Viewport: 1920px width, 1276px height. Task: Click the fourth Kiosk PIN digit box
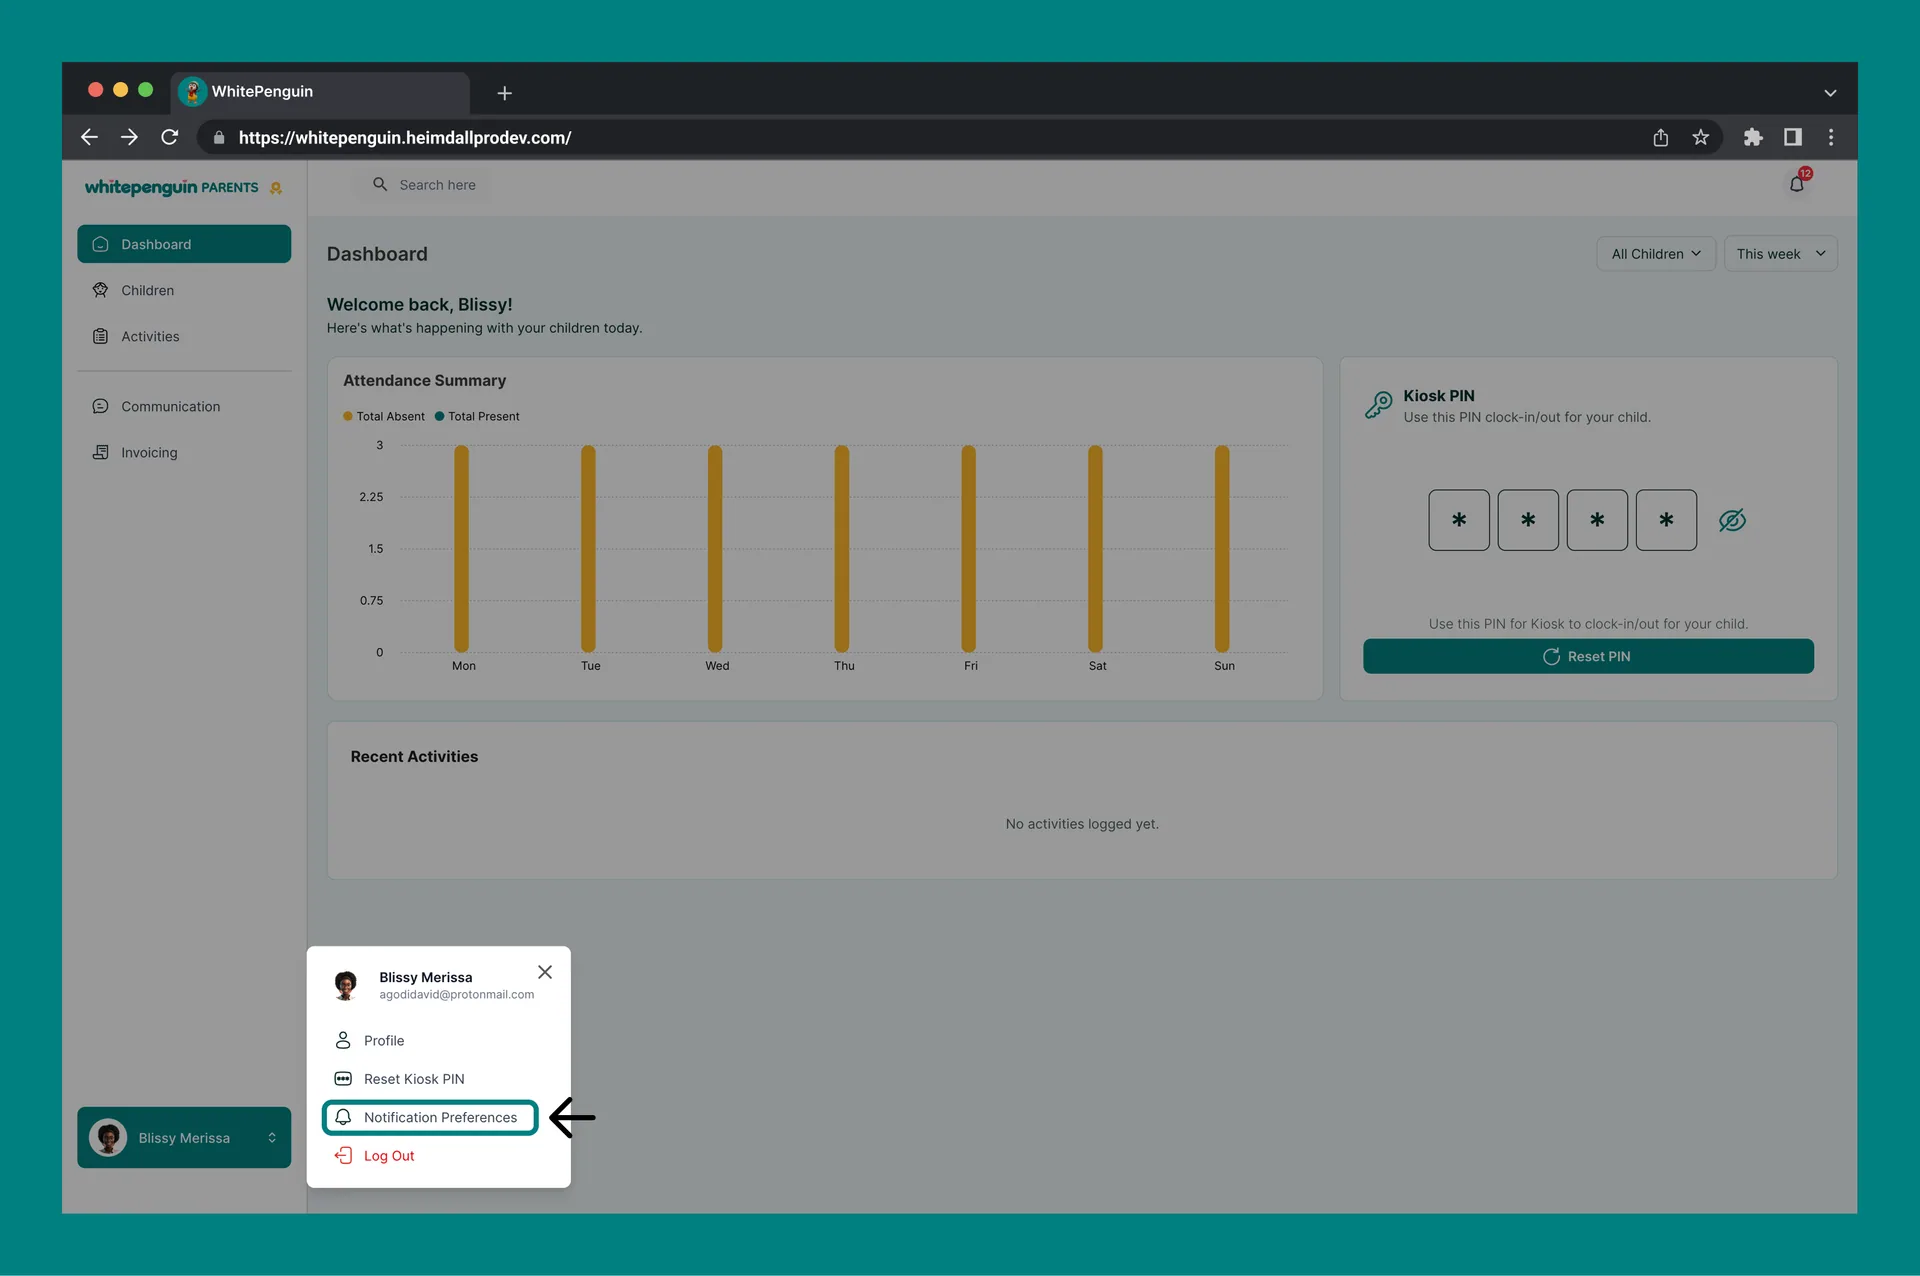point(1666,520)
